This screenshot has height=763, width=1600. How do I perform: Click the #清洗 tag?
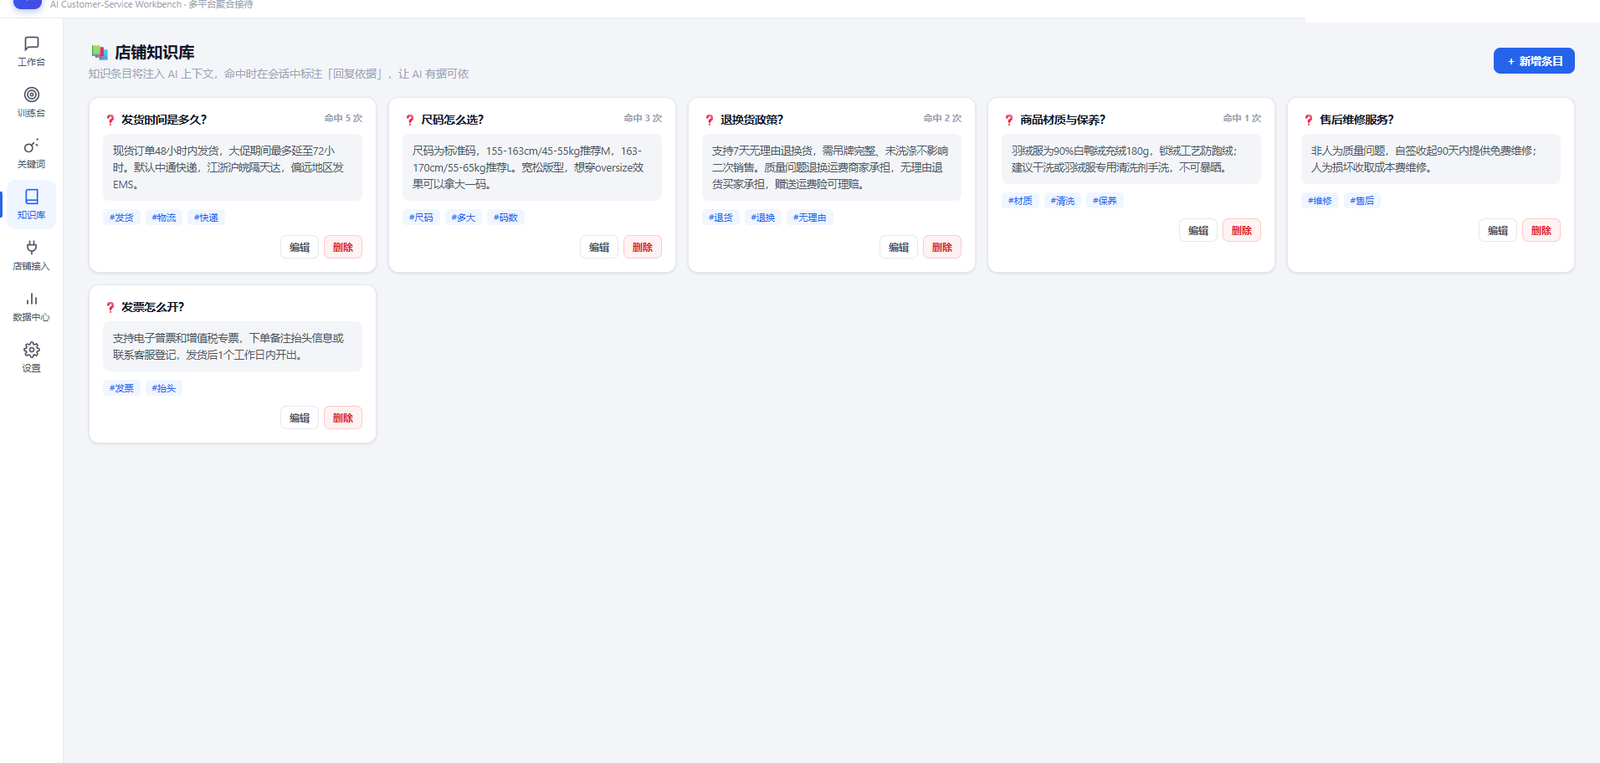pyautogui.click(x=1062, y=200)
